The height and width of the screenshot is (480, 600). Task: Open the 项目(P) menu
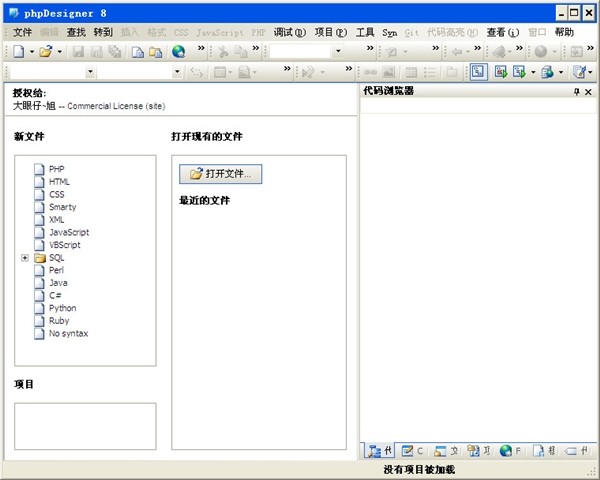coord(331,33)
